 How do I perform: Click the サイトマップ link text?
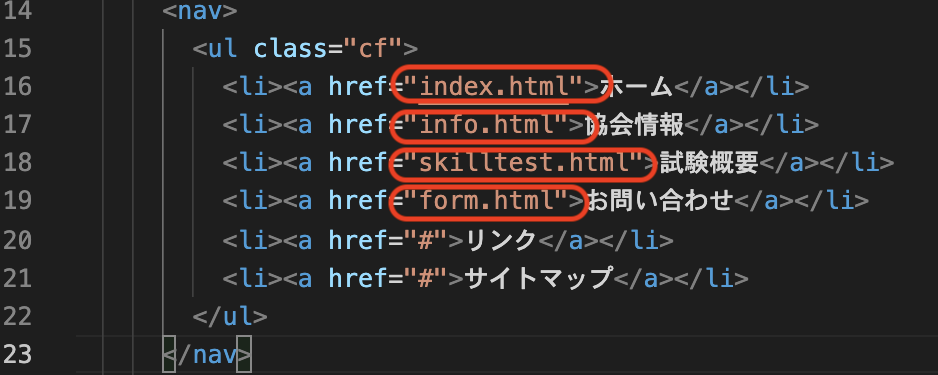(538, 278)
